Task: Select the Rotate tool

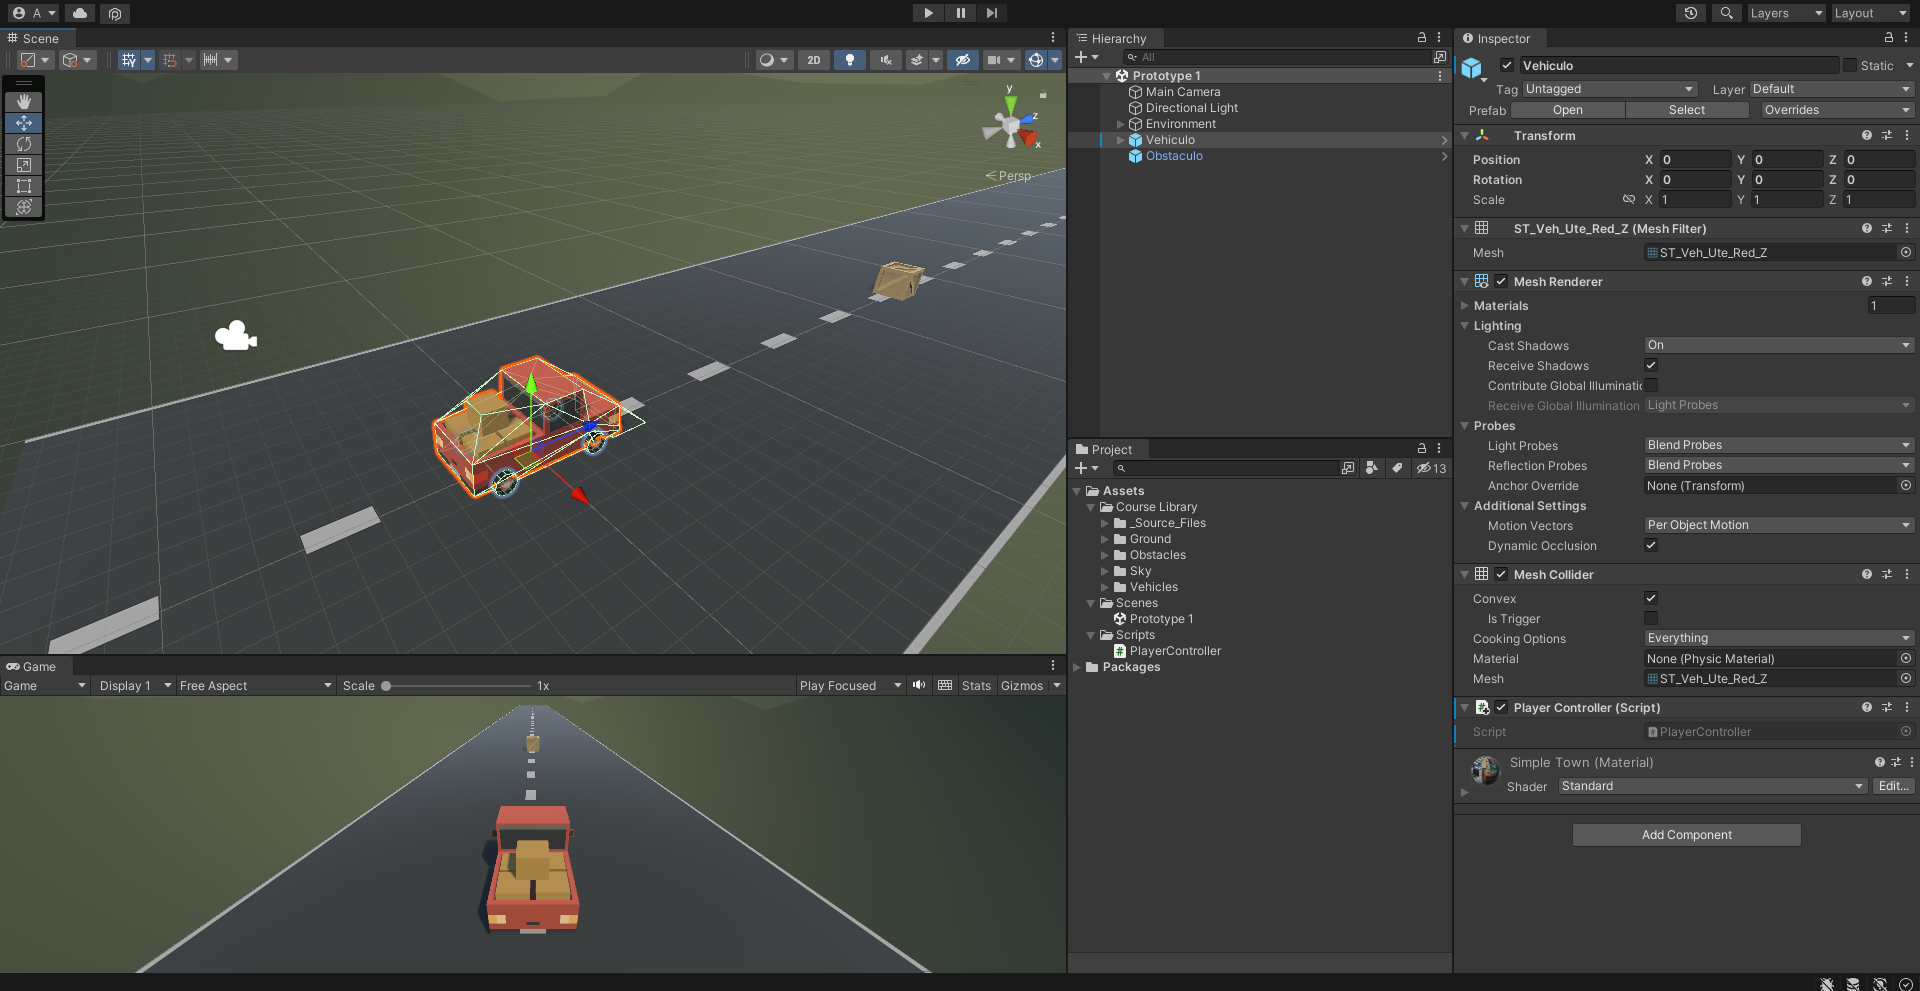Action: coord(24,144)
